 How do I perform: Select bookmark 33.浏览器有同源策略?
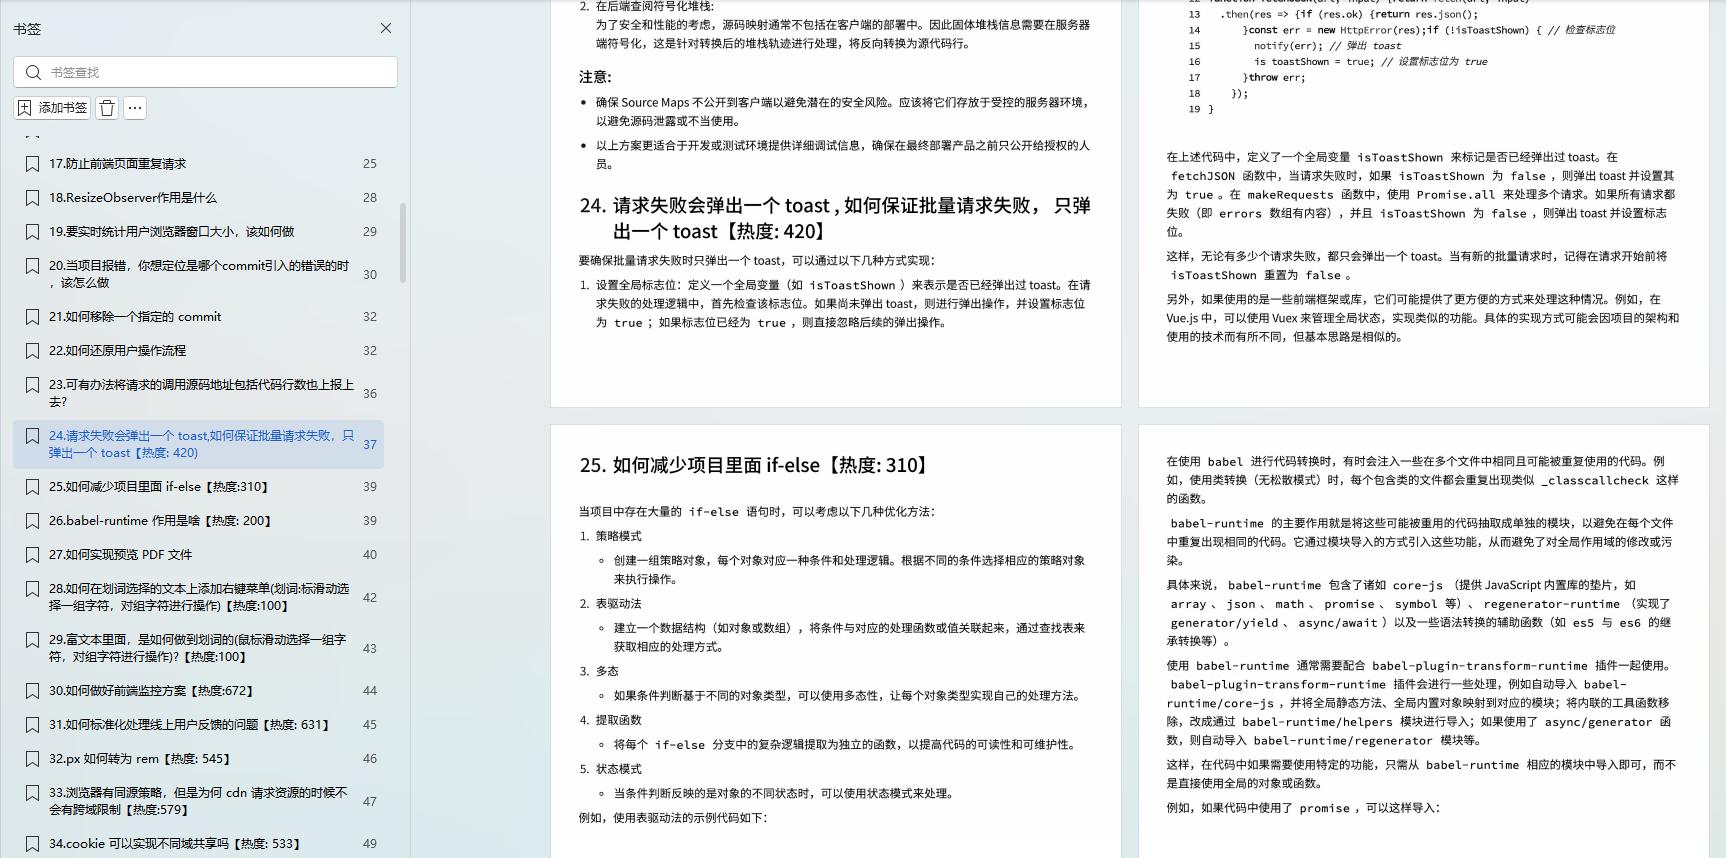(198, 801)
